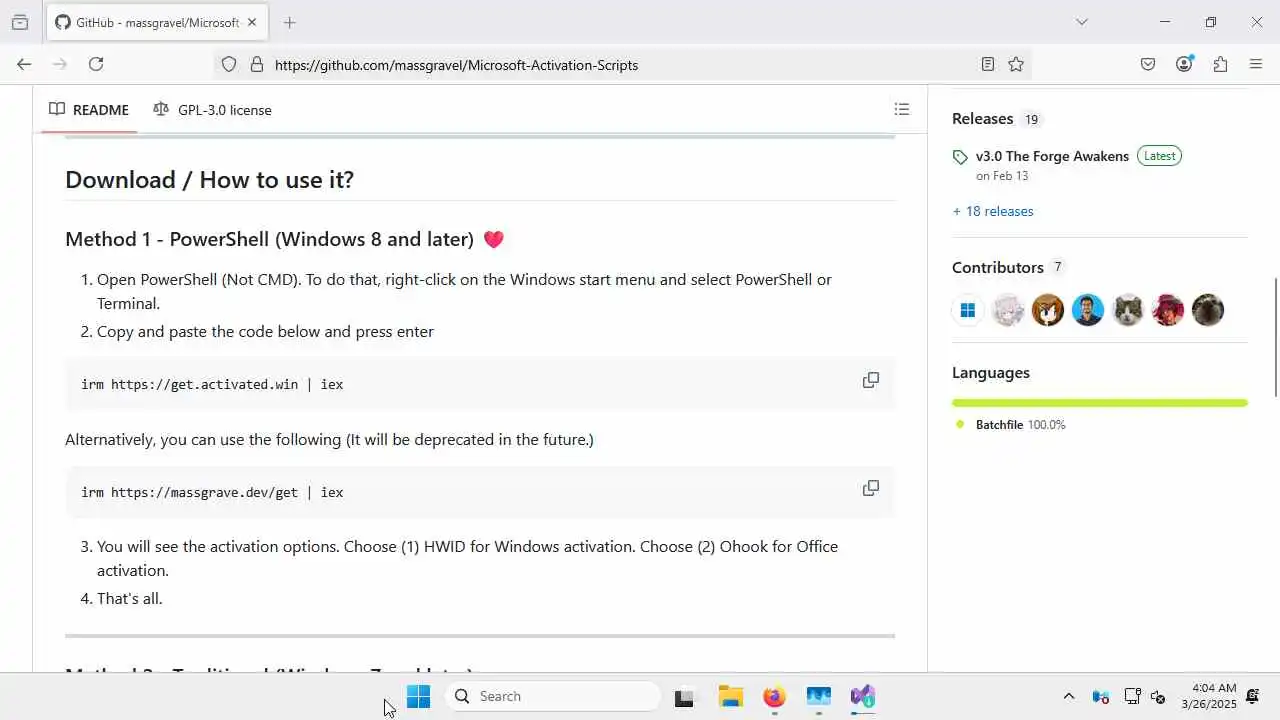The width and height of the screenshot is (1280, 720).
Task: Open the network display tray icon
Action: click(x=1132, y=696)
